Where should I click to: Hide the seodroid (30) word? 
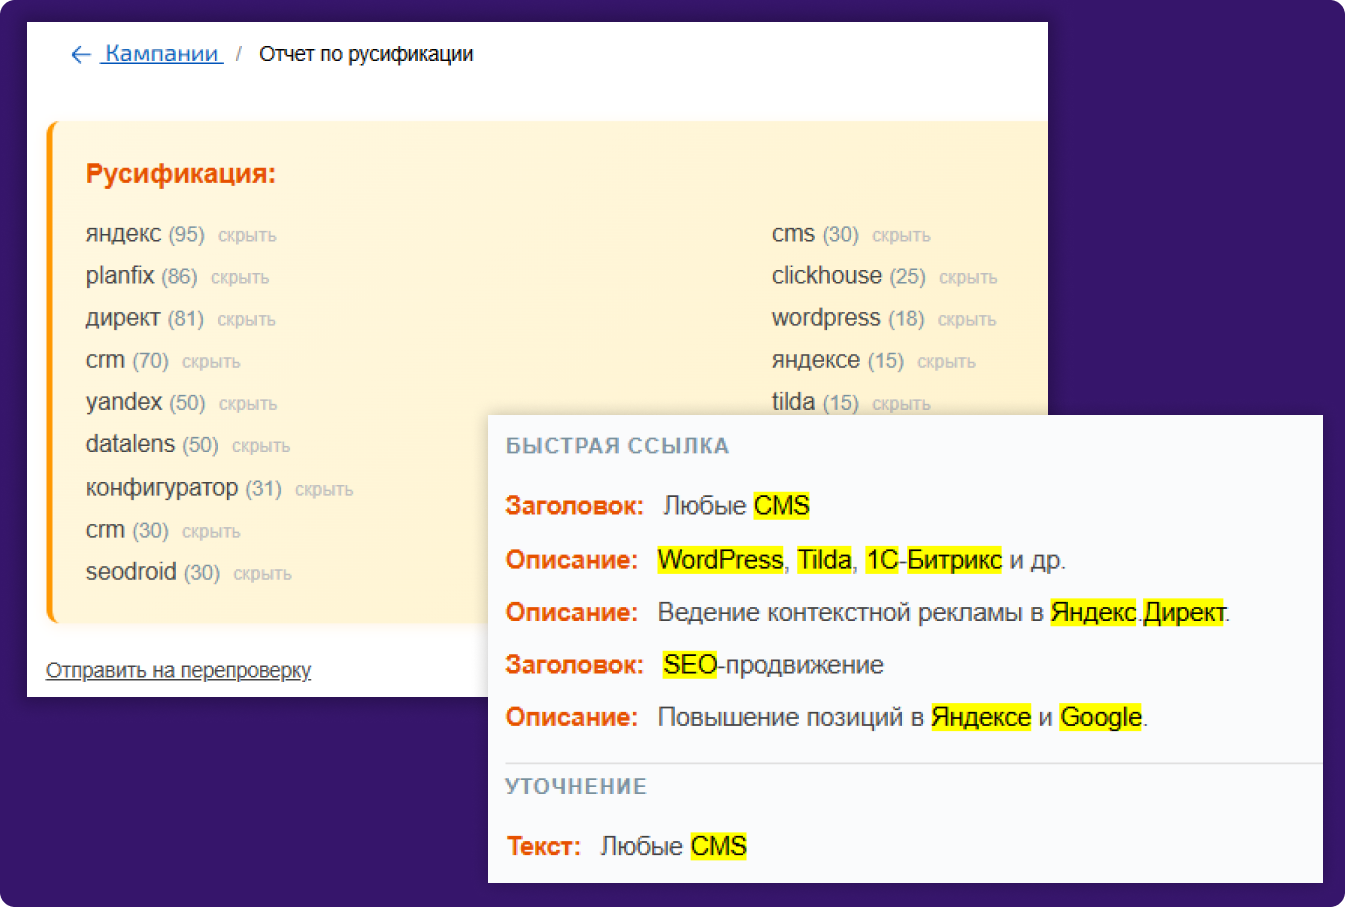(x=262, y=574)
